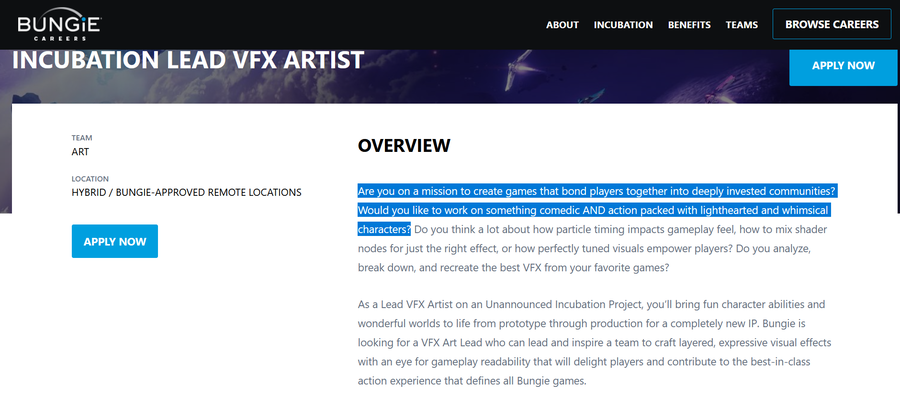Select the Art team value

pyautogui.click(x=80, y=152)
